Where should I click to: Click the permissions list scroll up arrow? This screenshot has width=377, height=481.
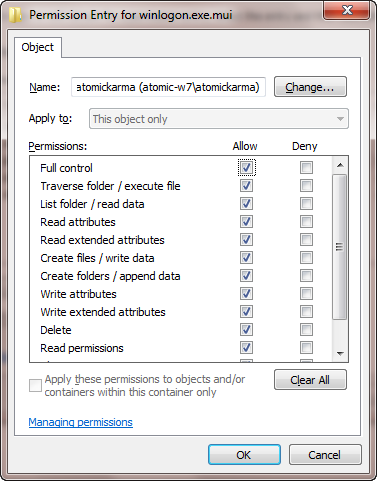(340, 165)
